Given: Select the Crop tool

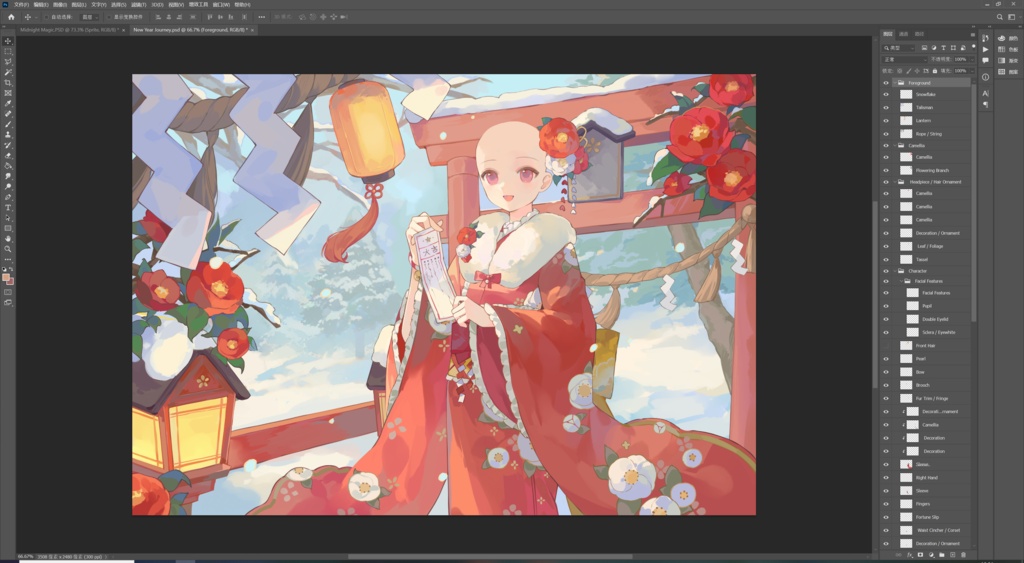Looking at the screenshot, I should 8,83.
